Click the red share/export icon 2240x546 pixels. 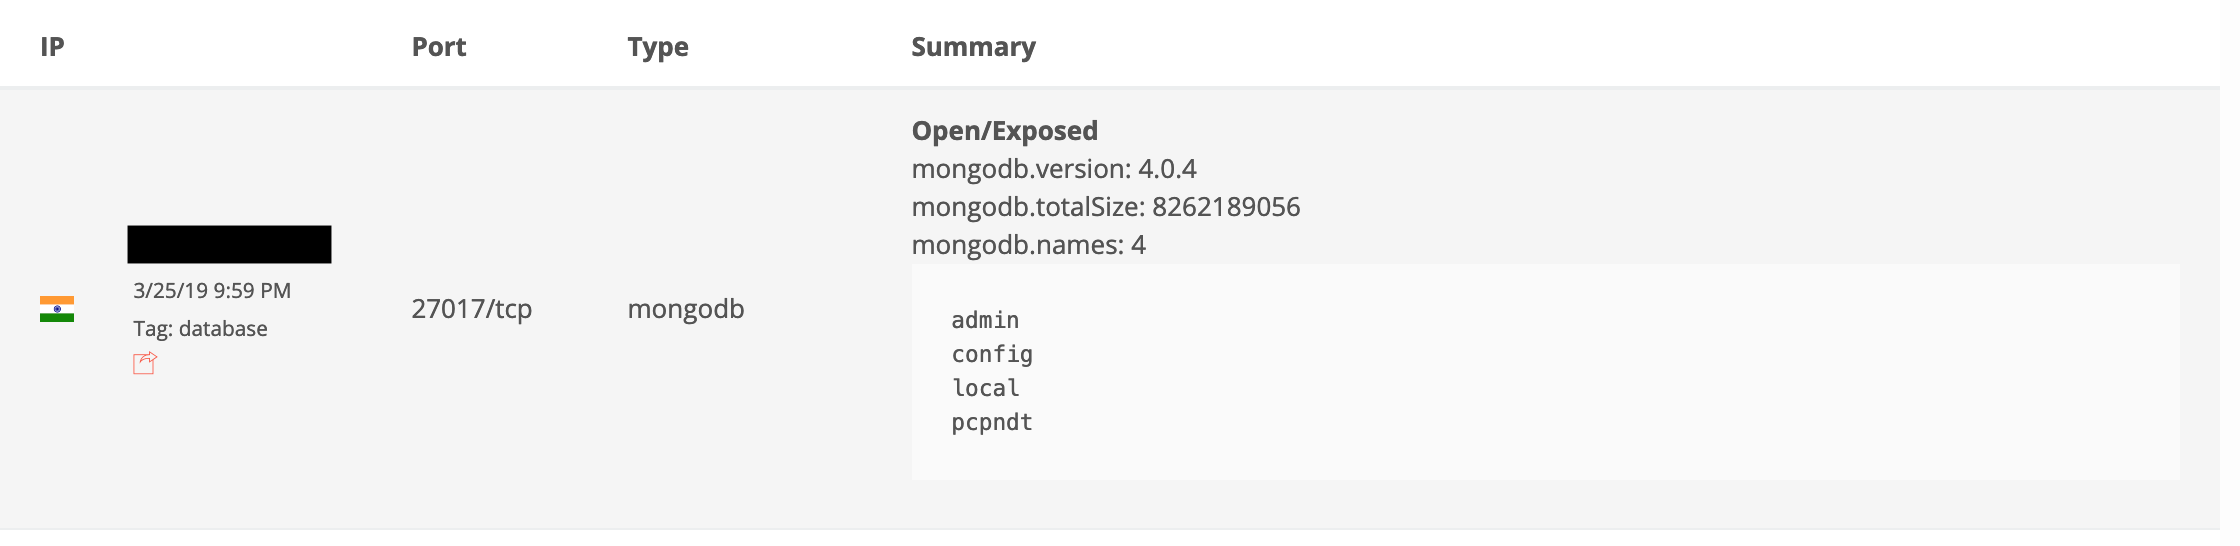click(145, 363)
